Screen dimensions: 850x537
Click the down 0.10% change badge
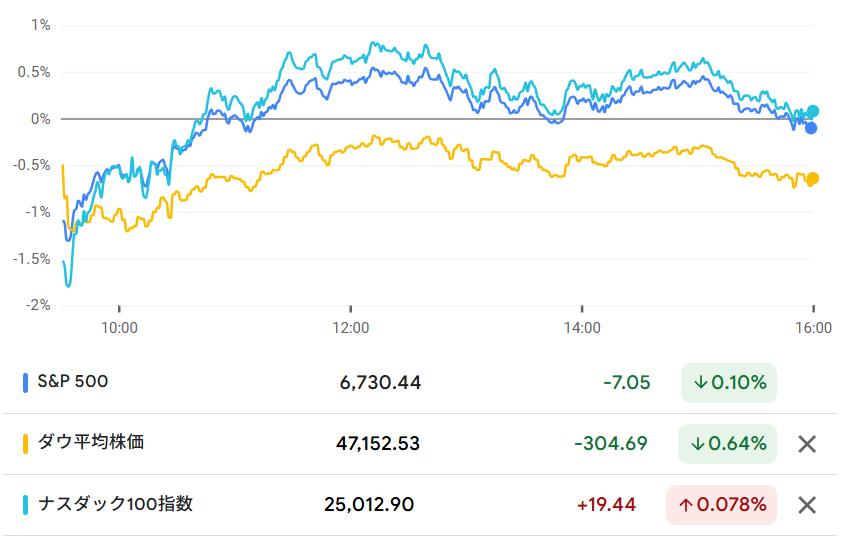point(728,383)
